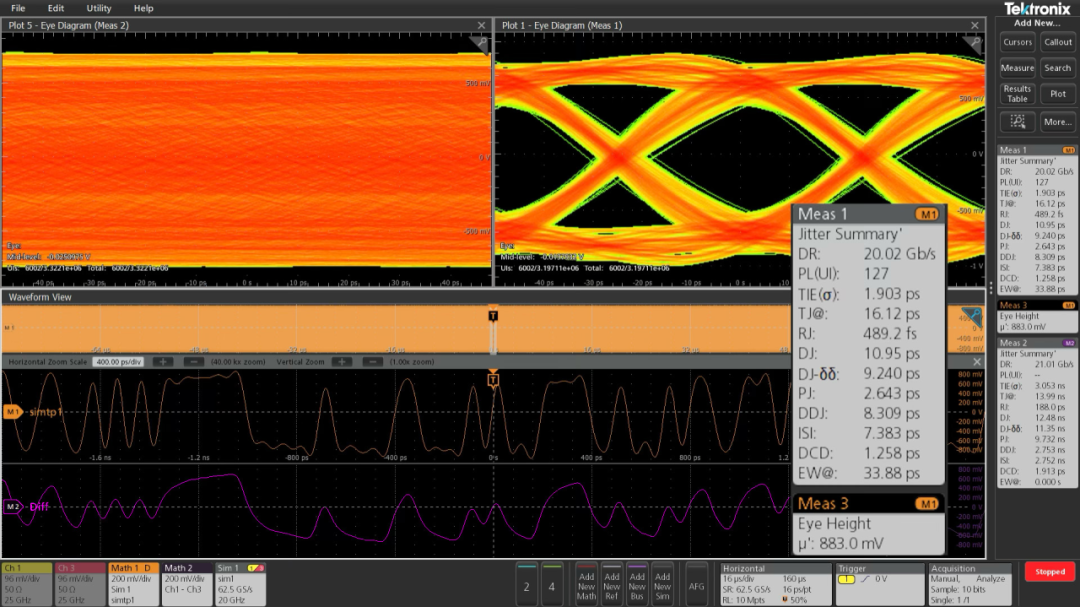Click the Measure button
Screen dimensions: 1080x607
tap(1017, 68)
